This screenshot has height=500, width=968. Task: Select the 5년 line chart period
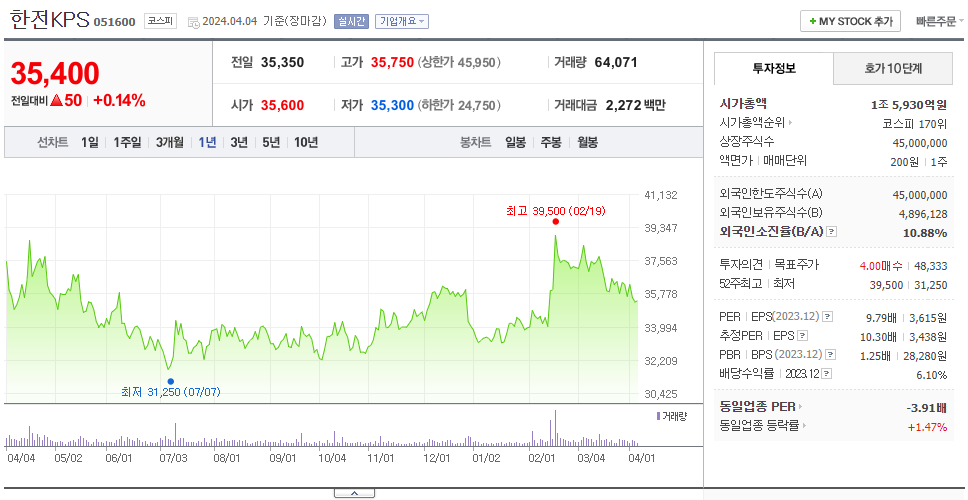(271, 143)
